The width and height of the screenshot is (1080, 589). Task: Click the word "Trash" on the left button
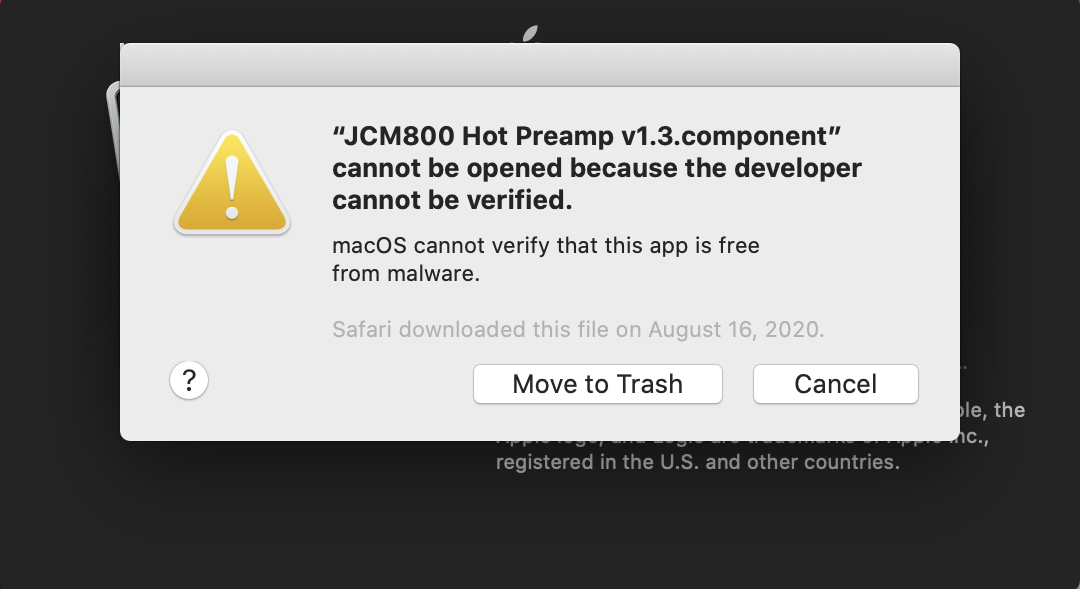649,384
